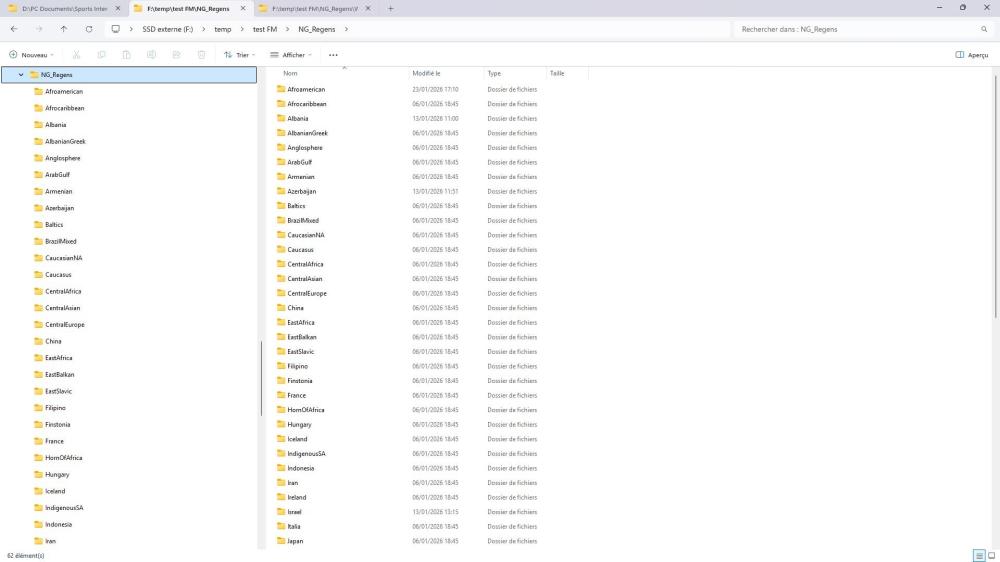Navigate up one folder level
Image resolution: width=1000 pixels, height=562 pixels.
[x=64, y=29]
